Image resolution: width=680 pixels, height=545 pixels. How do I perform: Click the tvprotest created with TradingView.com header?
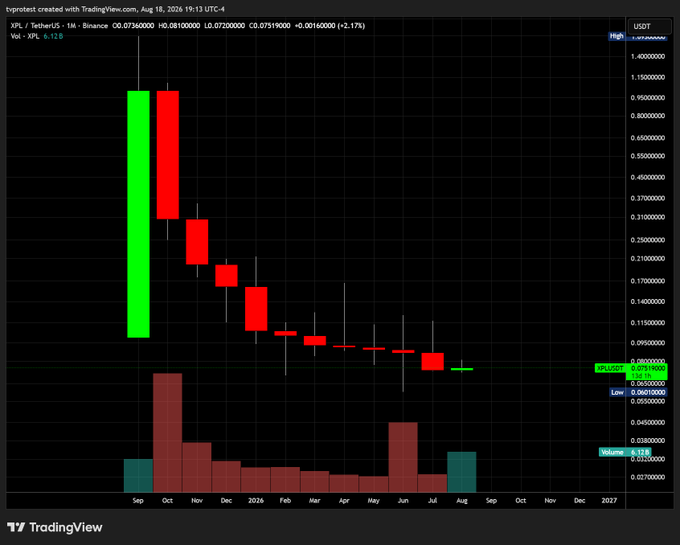[x=115, y=9]
